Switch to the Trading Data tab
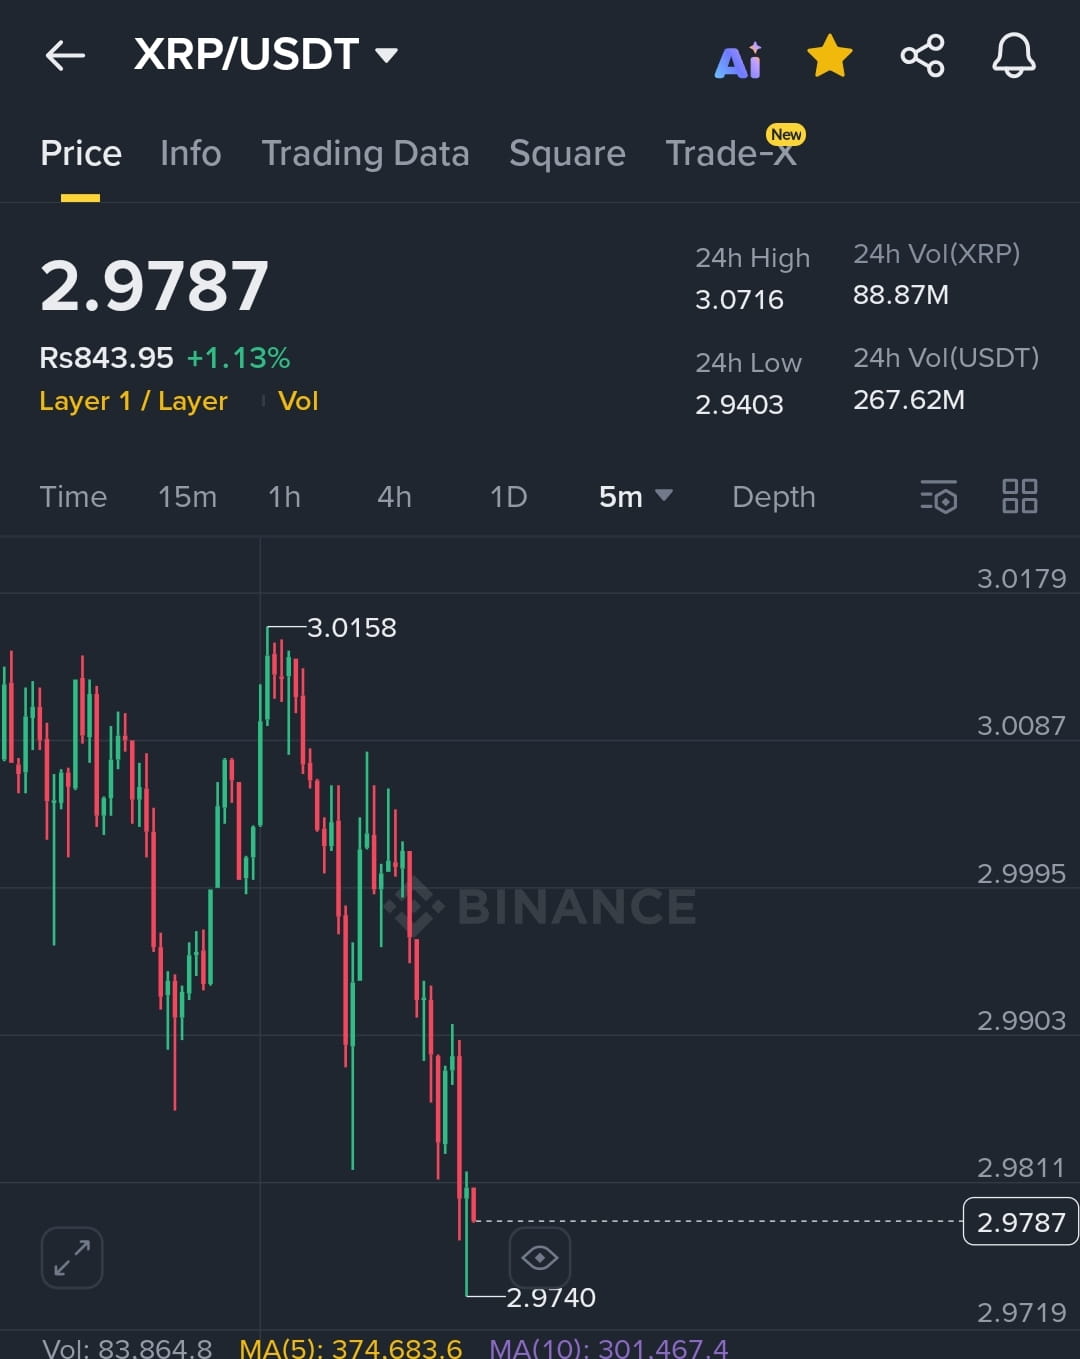The width and height of the screenshot is (1080, 1359). [365, 153]
